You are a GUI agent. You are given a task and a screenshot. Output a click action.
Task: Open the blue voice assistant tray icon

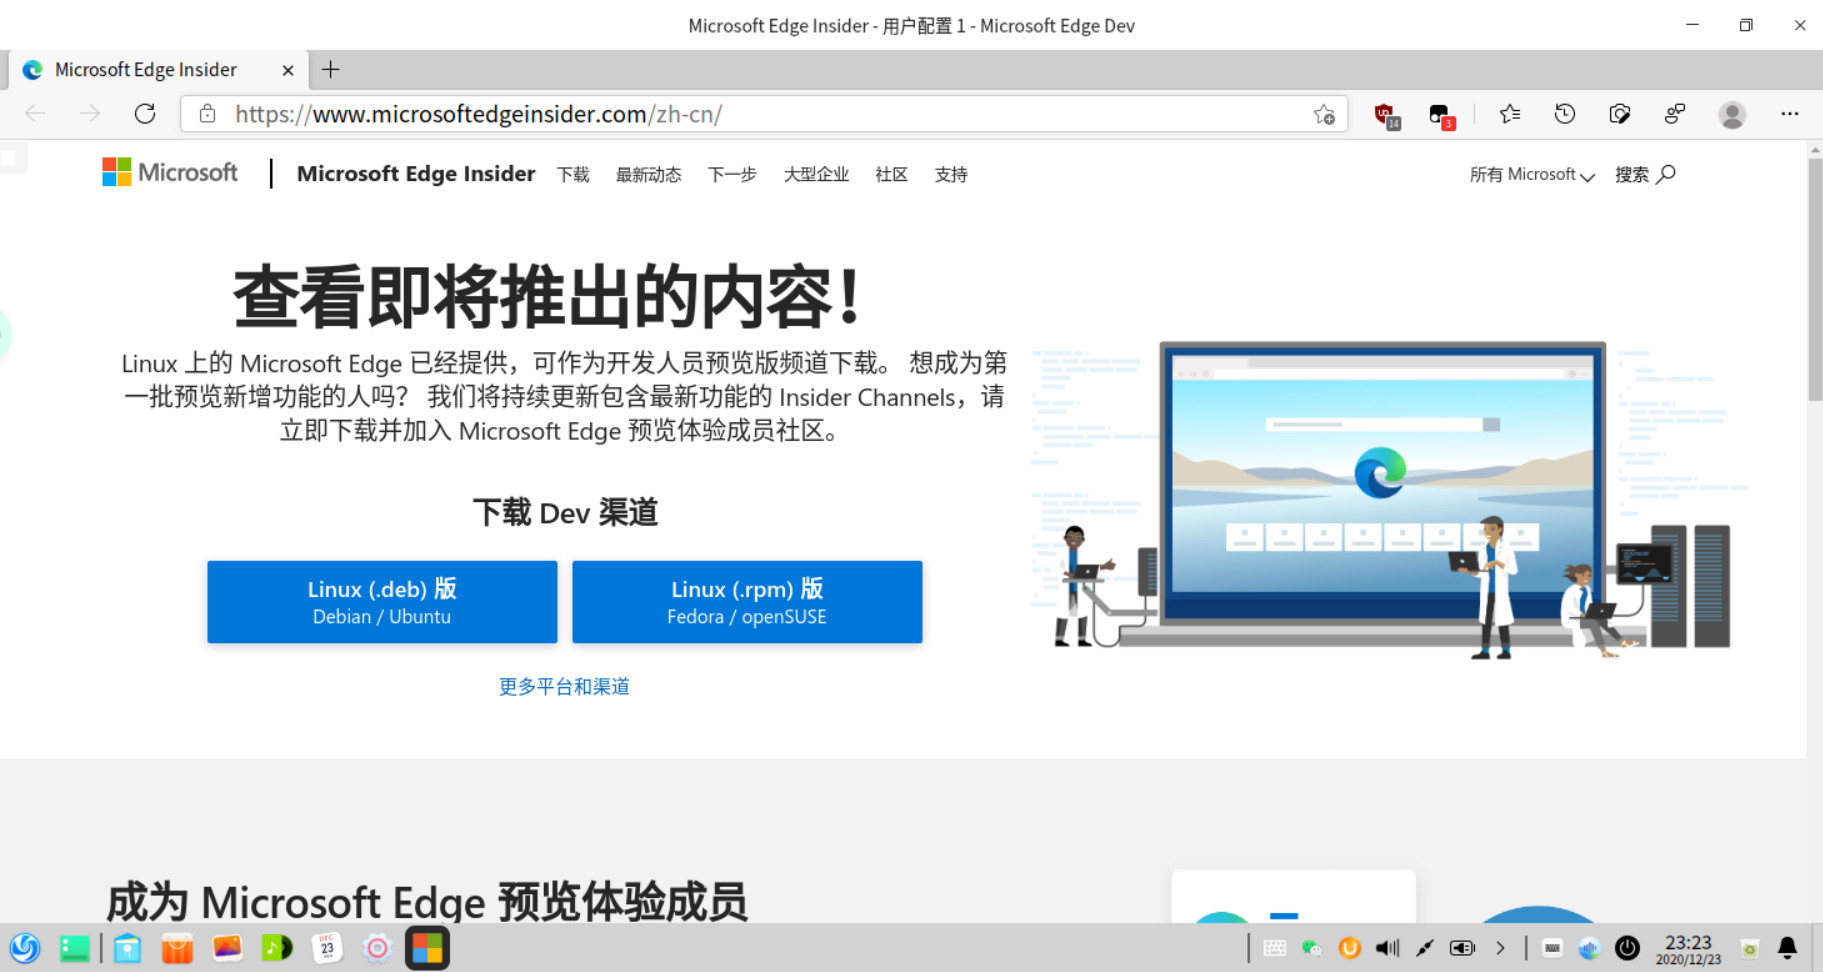(x=1589, y=948)
